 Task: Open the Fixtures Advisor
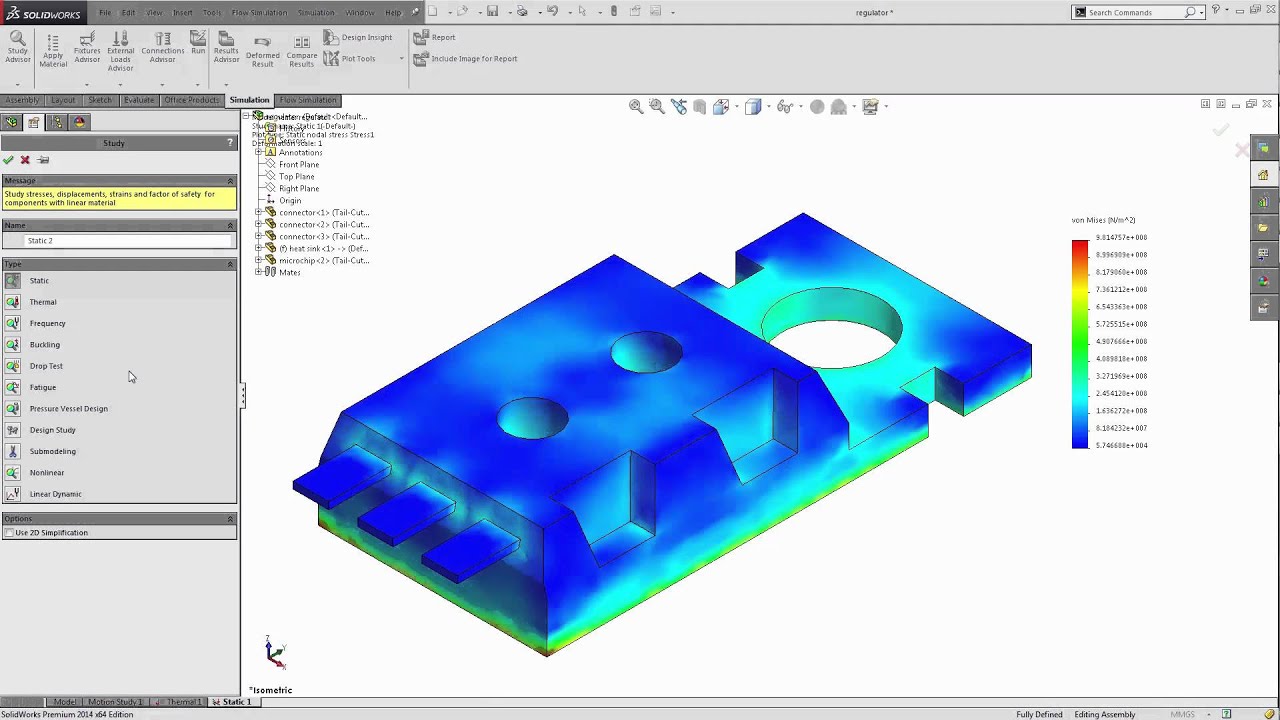click(x=87, y=47)
